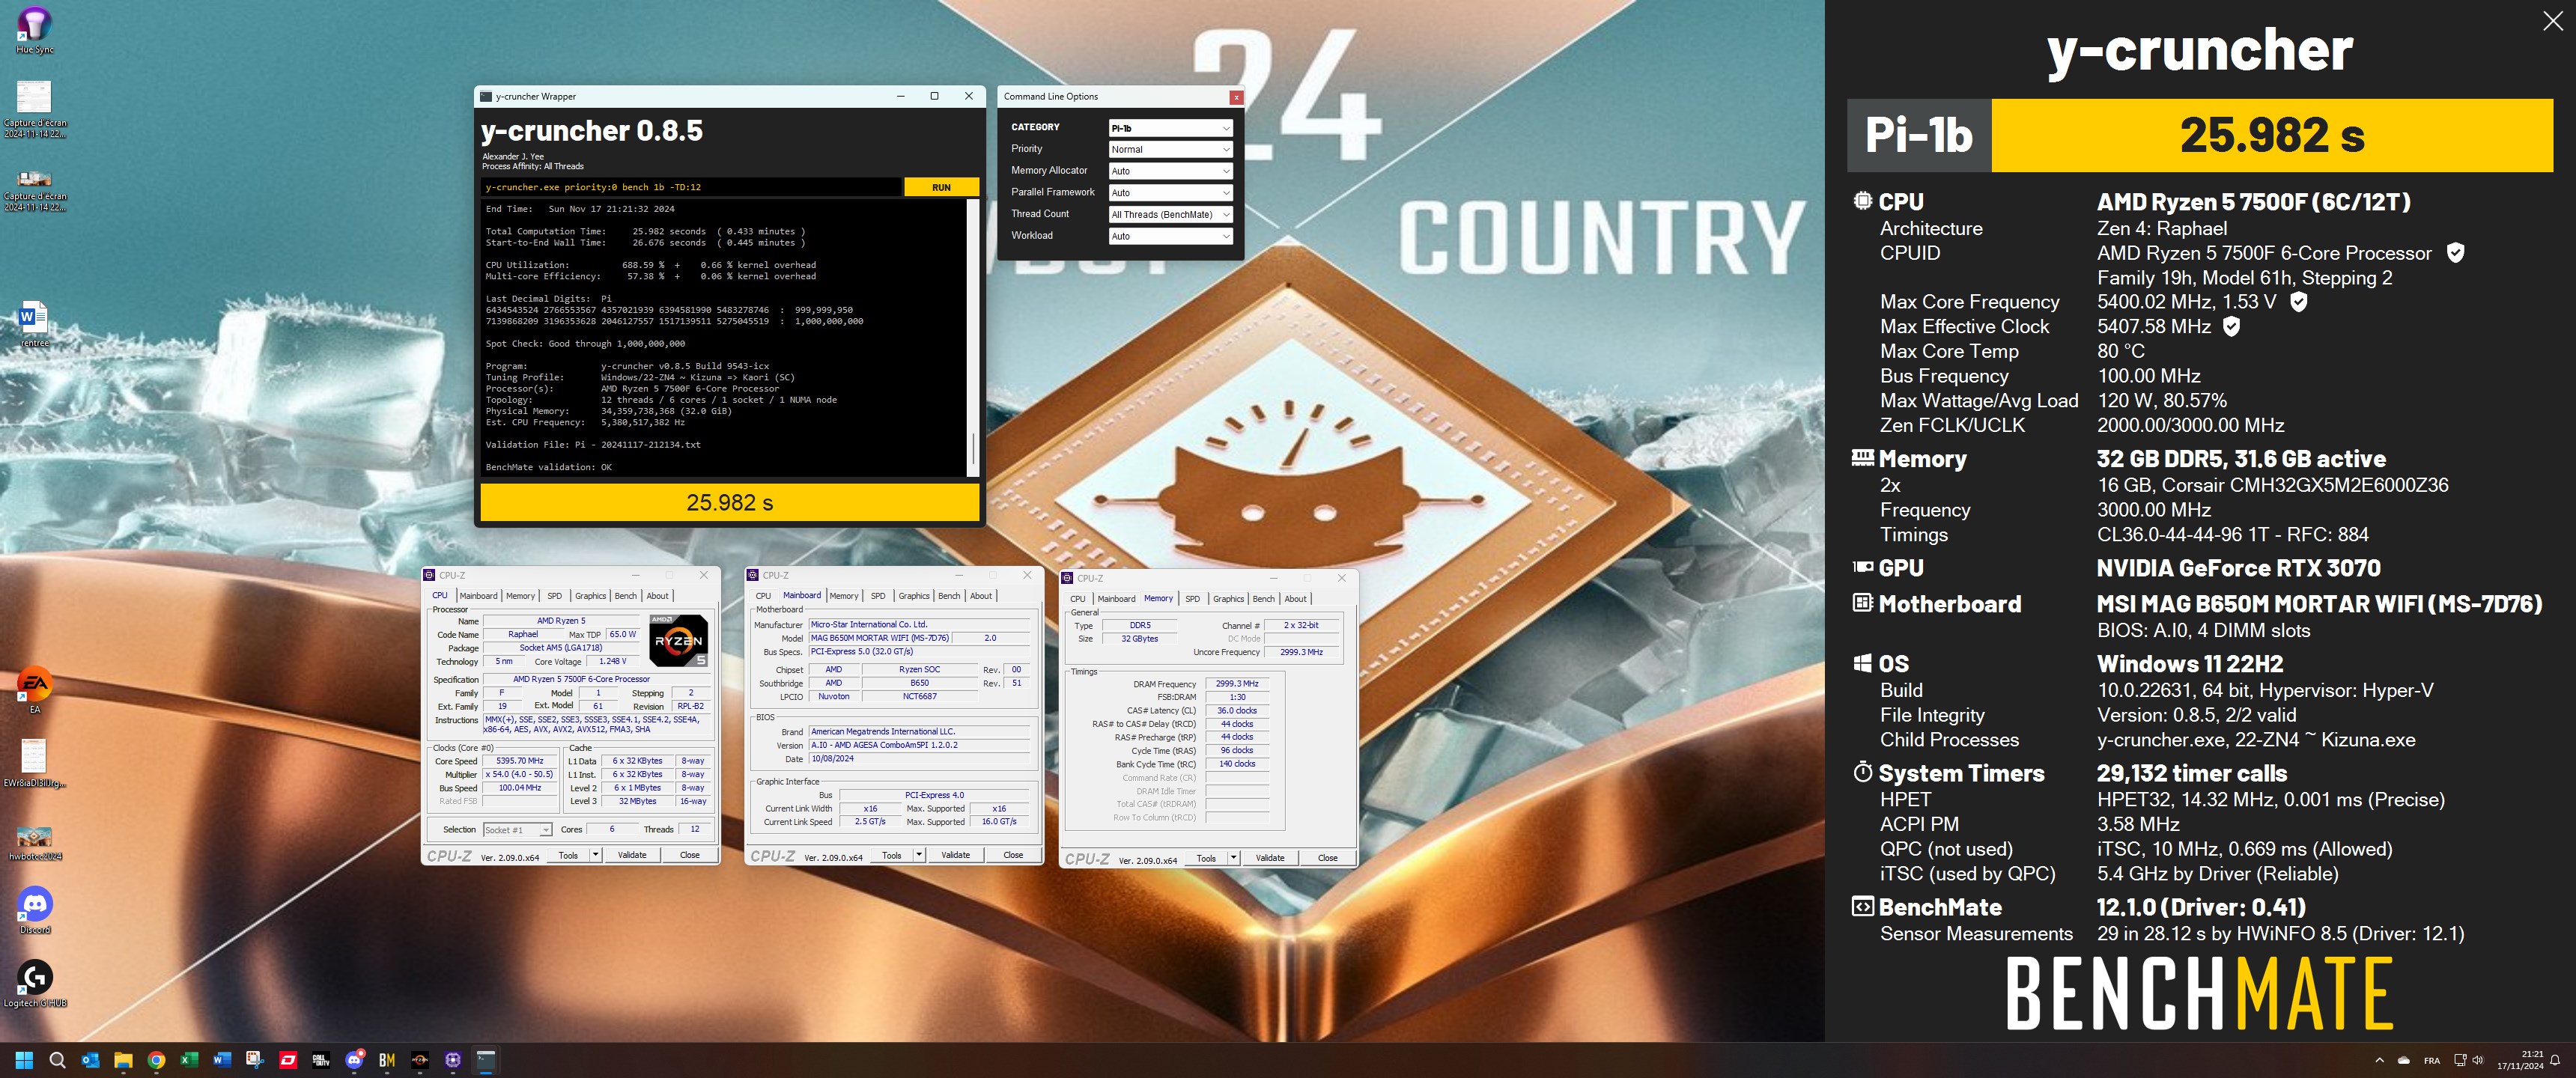The width and height of the screenshot is (2576, 1078).
Task: Open the CATEGORY dropdown showing Pi-1b
Action: click(1170, 128)
